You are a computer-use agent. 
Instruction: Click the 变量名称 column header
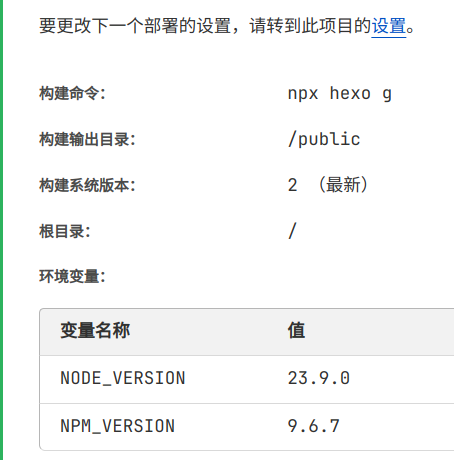point(95,331)
